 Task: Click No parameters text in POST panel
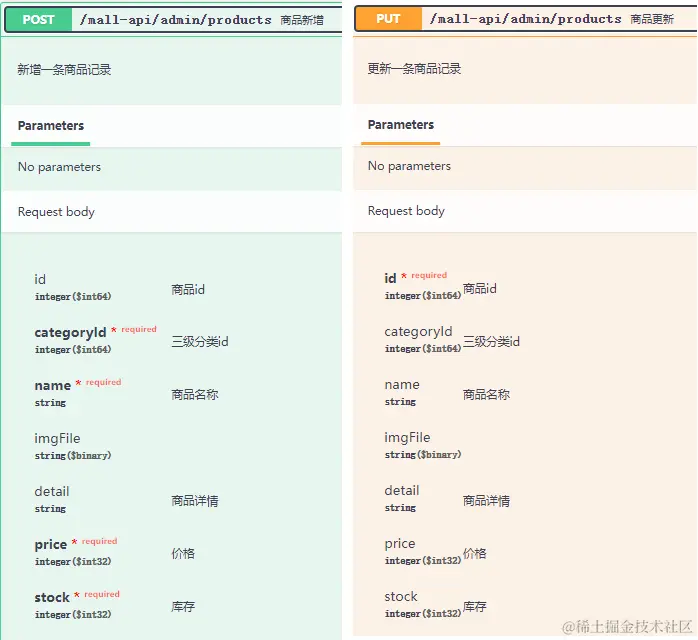[x=59, y=167]
